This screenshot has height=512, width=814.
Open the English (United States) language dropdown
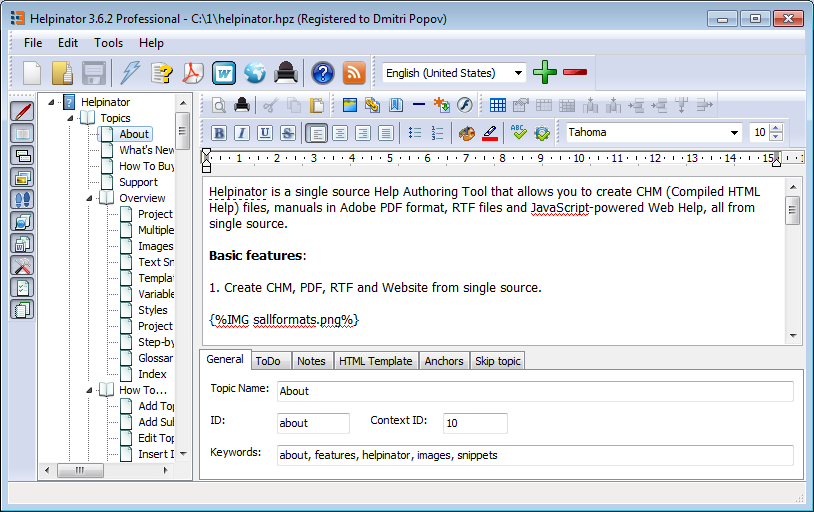(518, 73)
